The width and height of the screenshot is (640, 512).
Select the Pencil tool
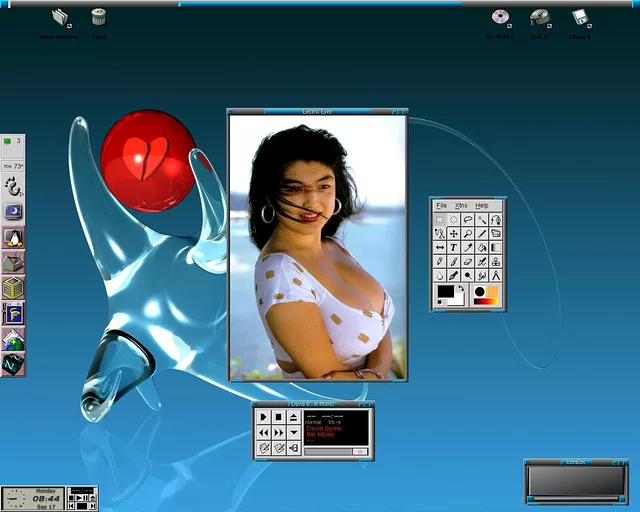(439, 261)
